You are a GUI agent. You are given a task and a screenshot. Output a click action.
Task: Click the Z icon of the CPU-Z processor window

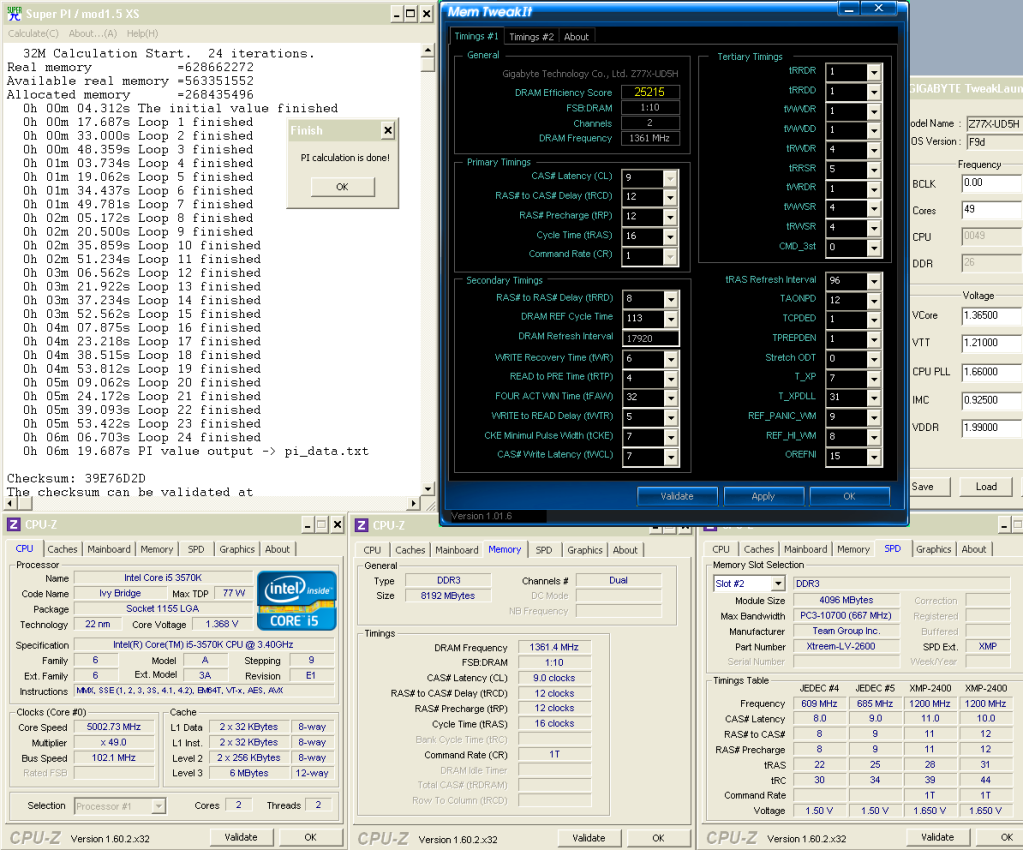pos(13,525)
